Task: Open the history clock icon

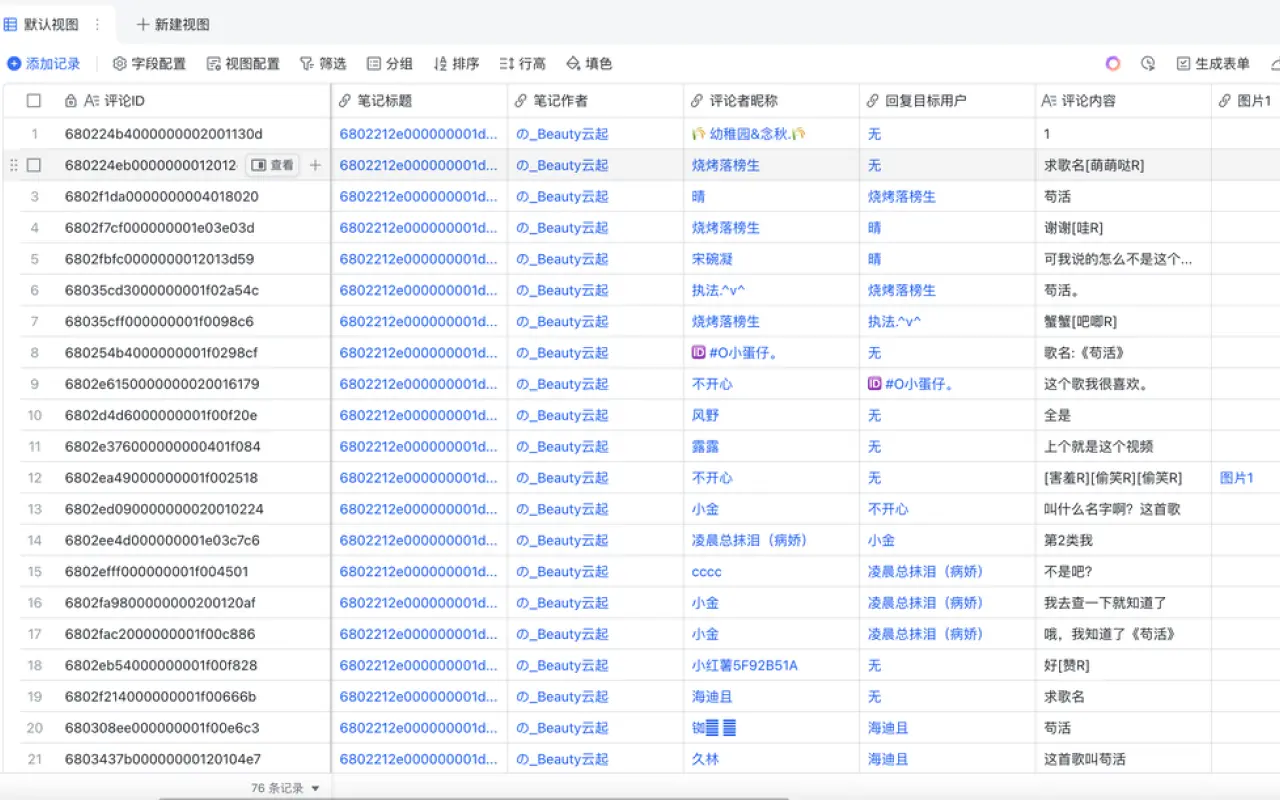Action: click(1148, 64)
